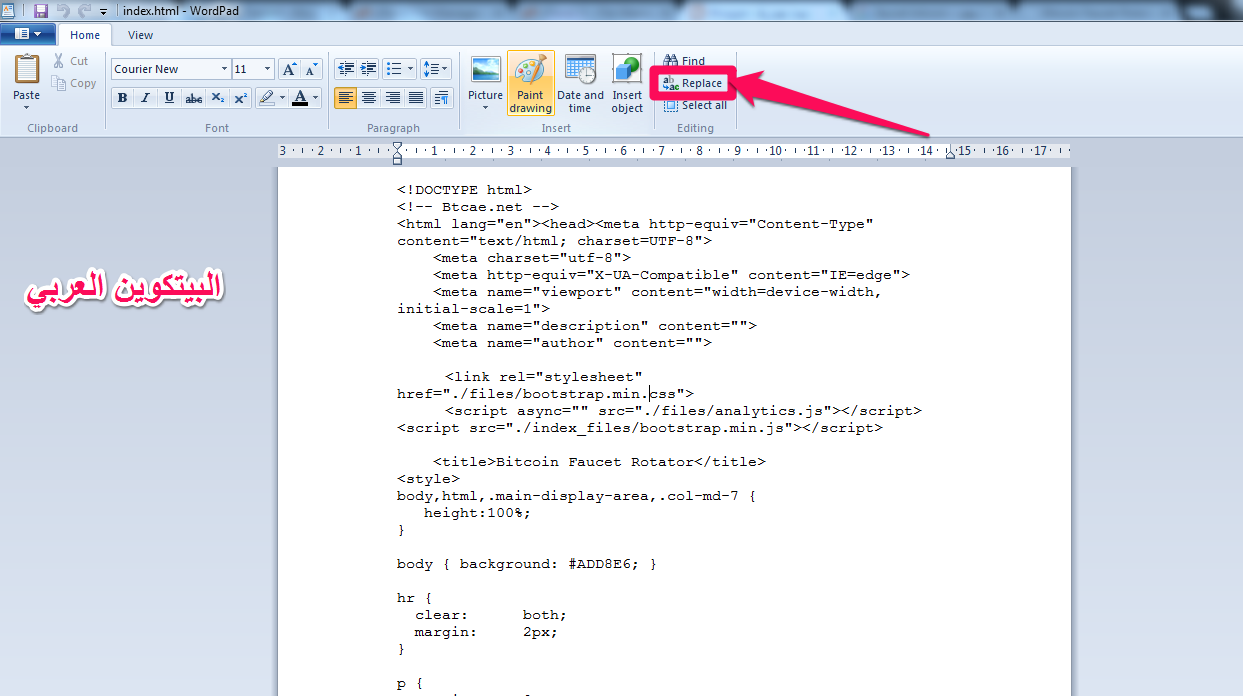Toggle underline formatting
The height and width of the screenshot is (696, 1243).
(x=170, y=97)
